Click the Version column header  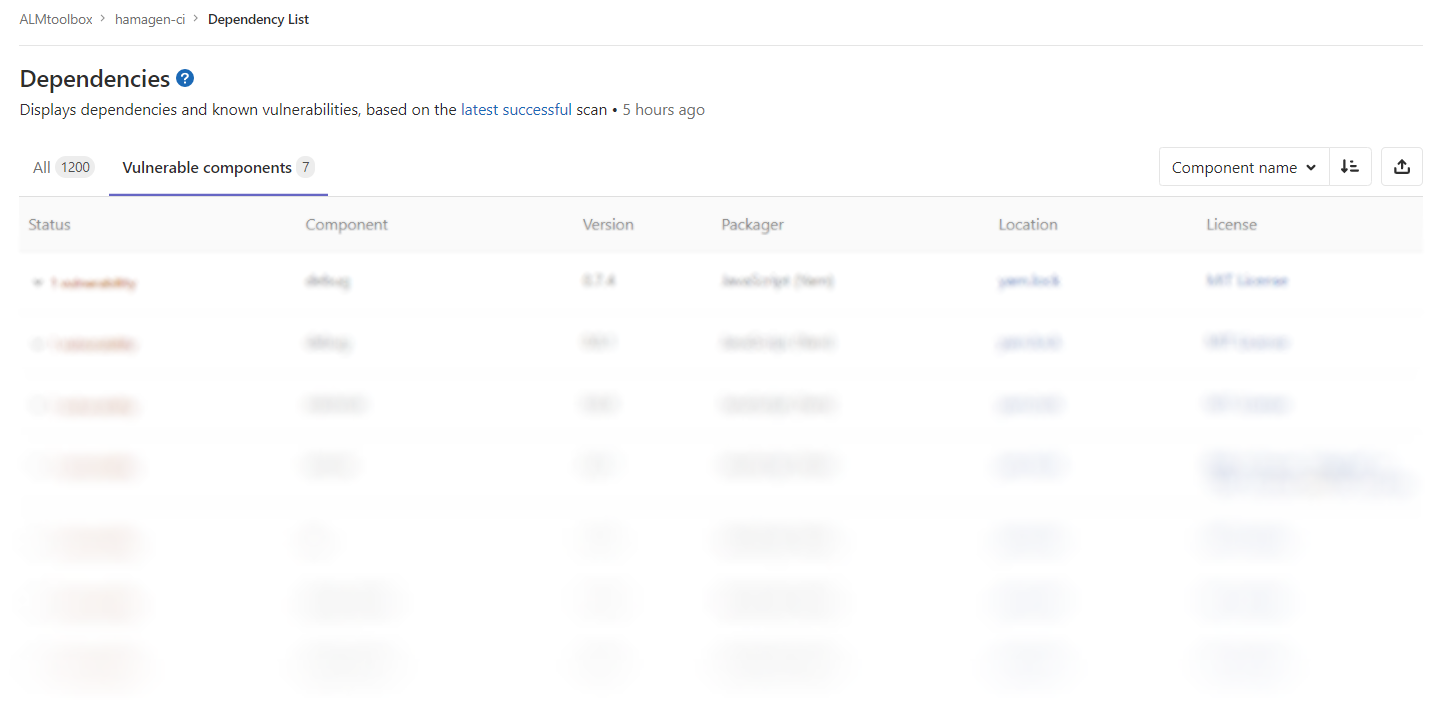608,224
